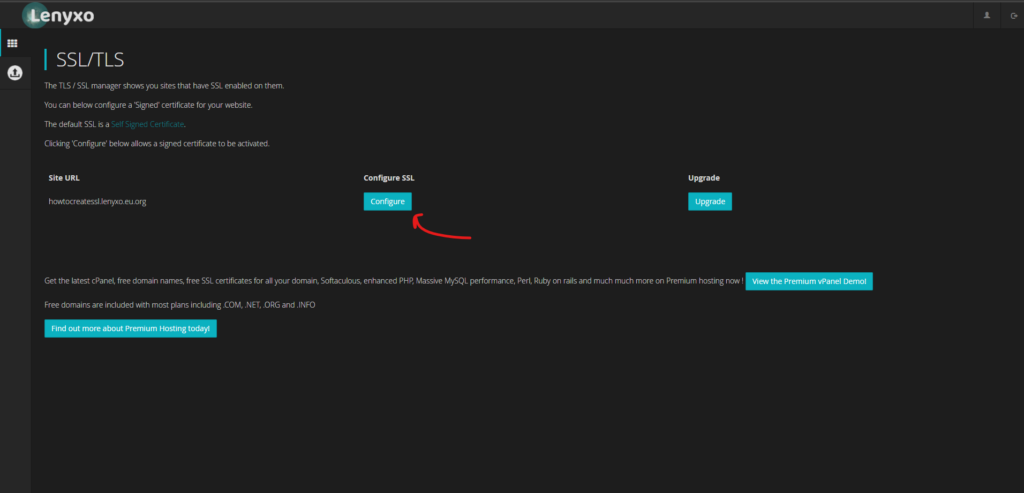Image resolution: width=1024 pixels, height=493 pixels.
Task: Click the Site URL column header
Action: [64, 178]
